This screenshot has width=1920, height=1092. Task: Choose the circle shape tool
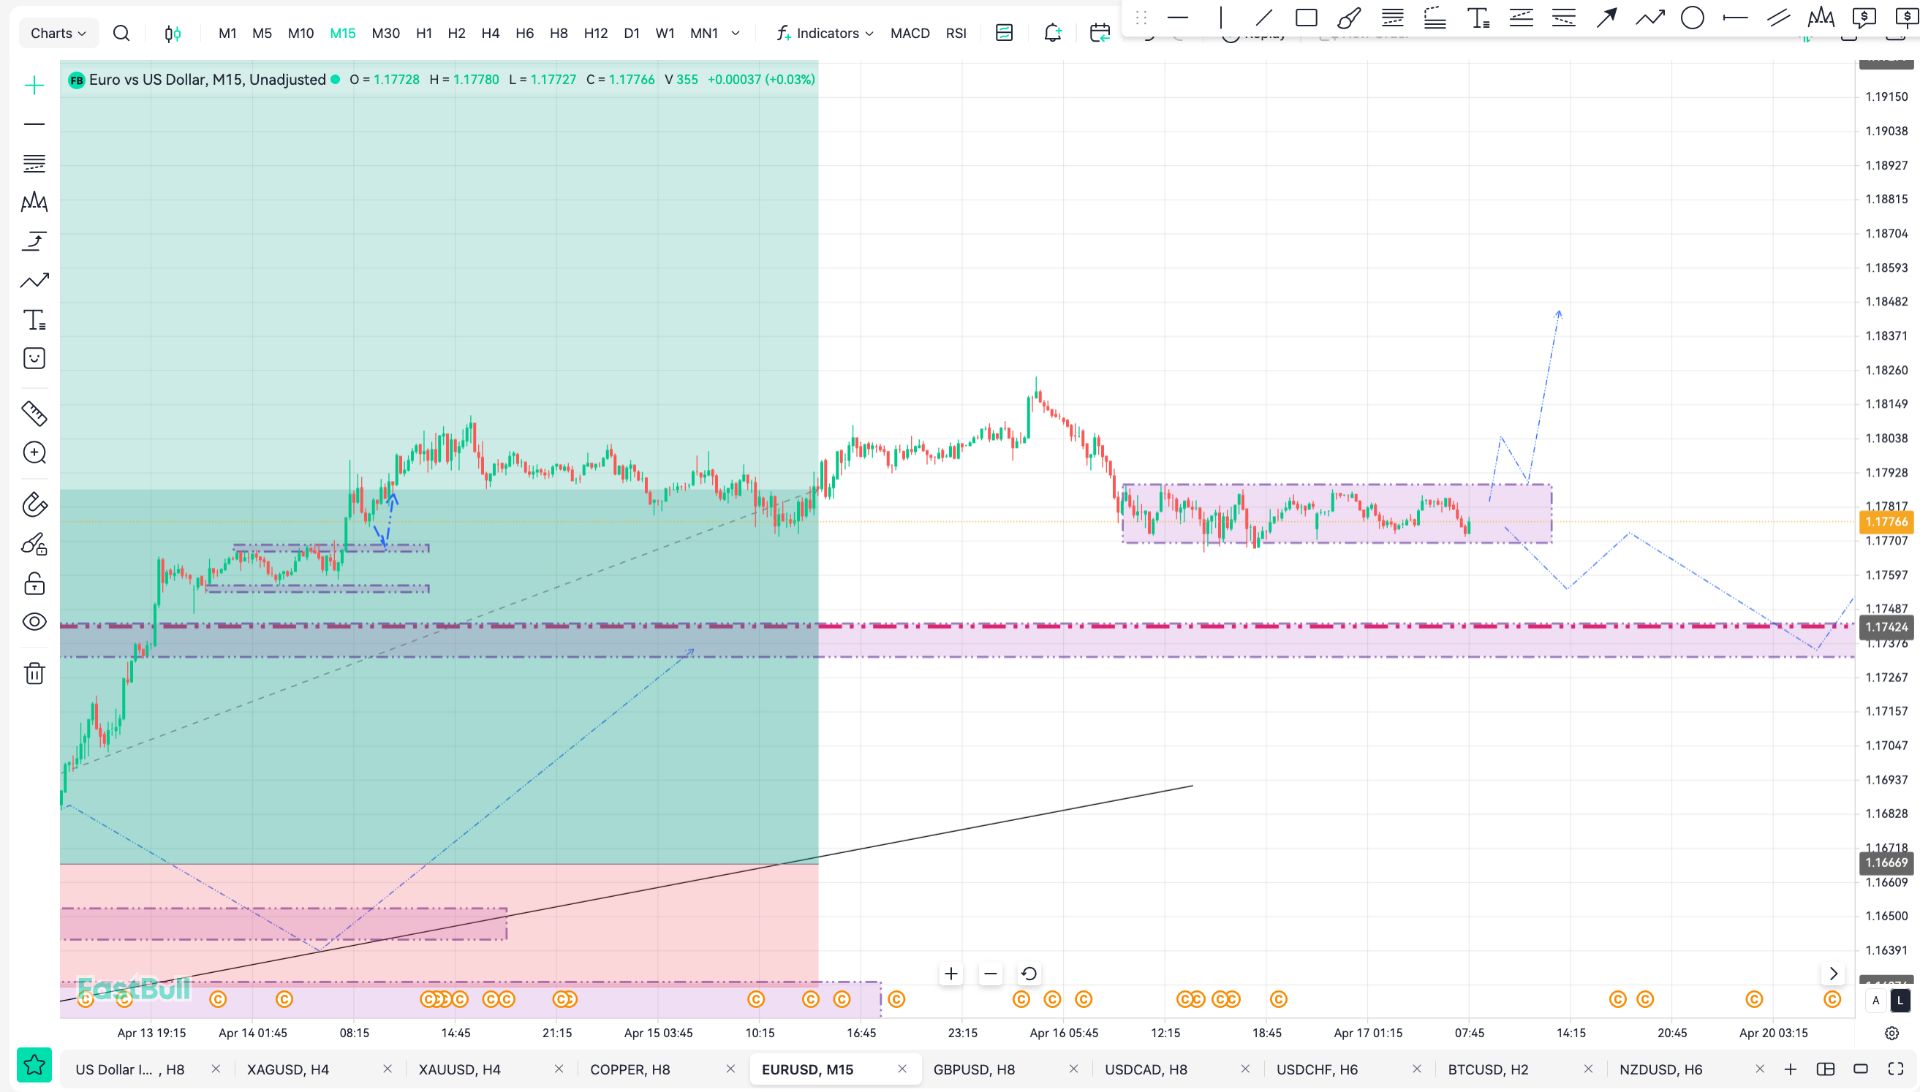click(x=1692, y=18)
